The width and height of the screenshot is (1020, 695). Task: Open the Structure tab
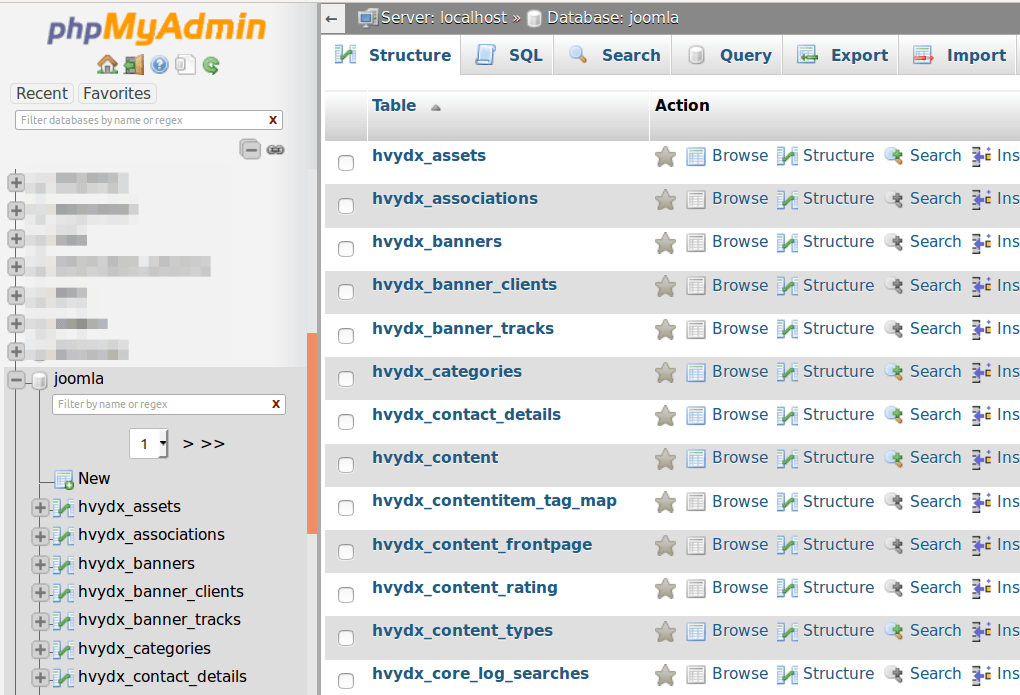[393, 55]
